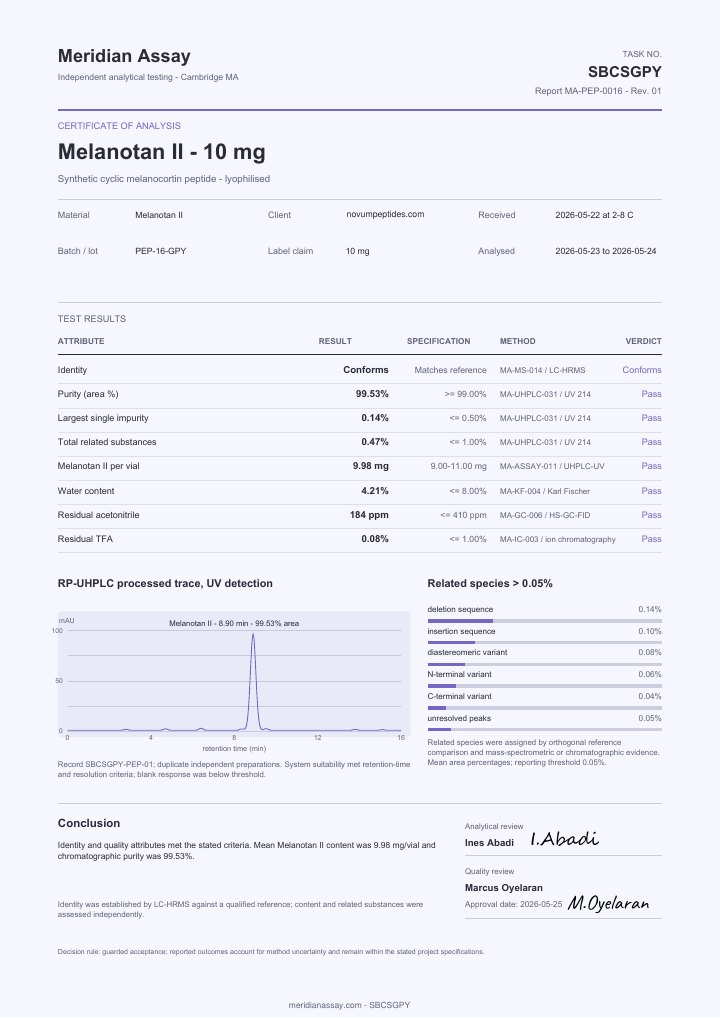Viewport: 720px width, 1018px height.
Task: Click the I.Abadi signature
Action: click(564, 839)
